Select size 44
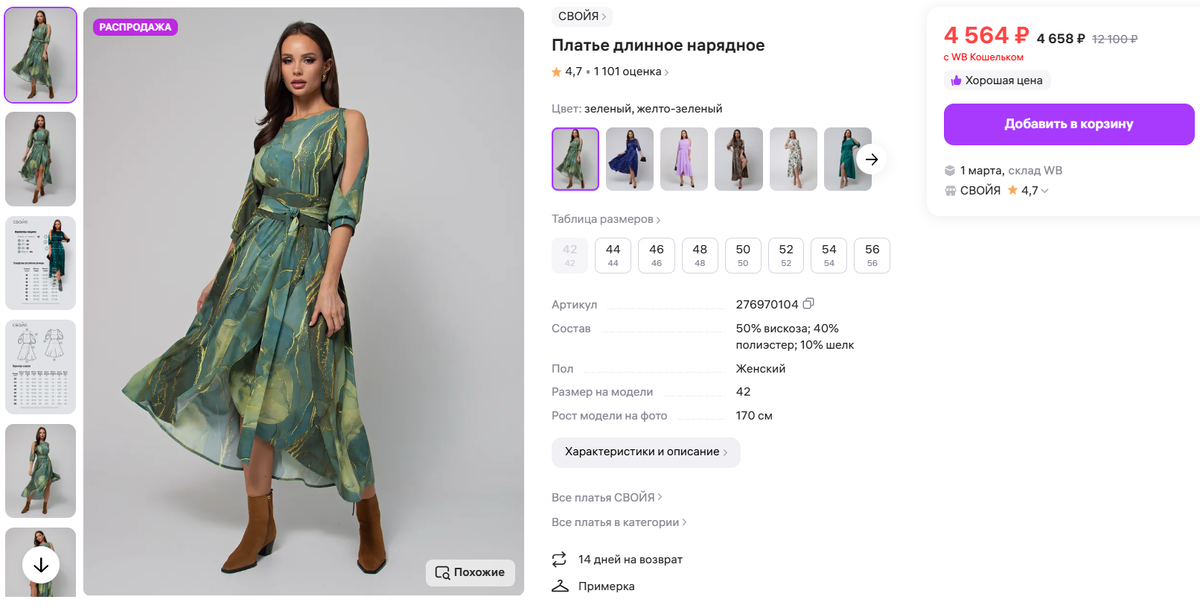Image resolution: width=1200 pixels, height=614 pixels. point(613,255)
